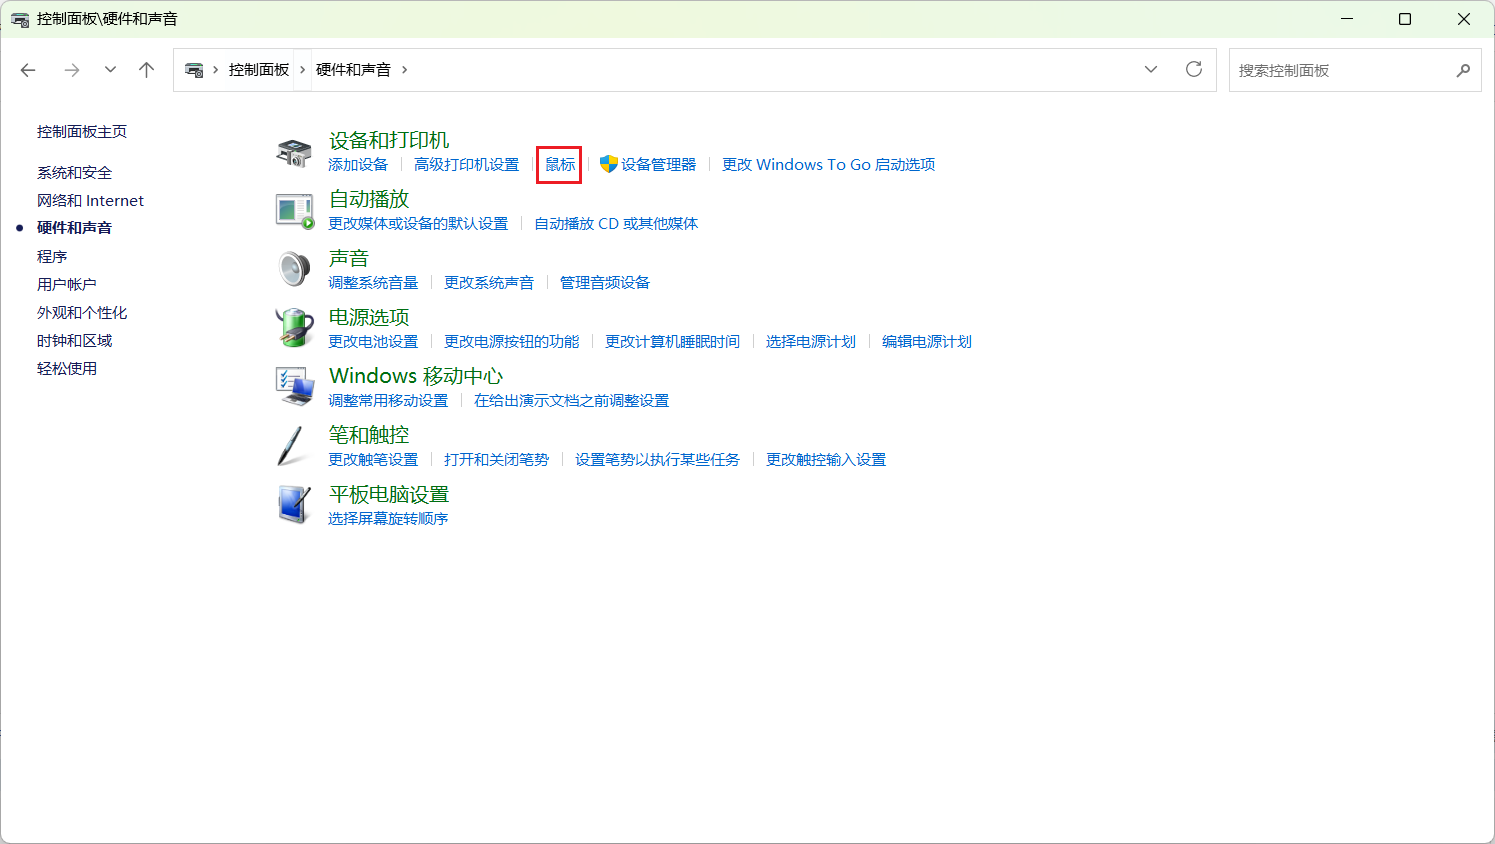Screen dimensions: 1495x844
Task: Go back with the left arrow
Action: click(28, 70)
